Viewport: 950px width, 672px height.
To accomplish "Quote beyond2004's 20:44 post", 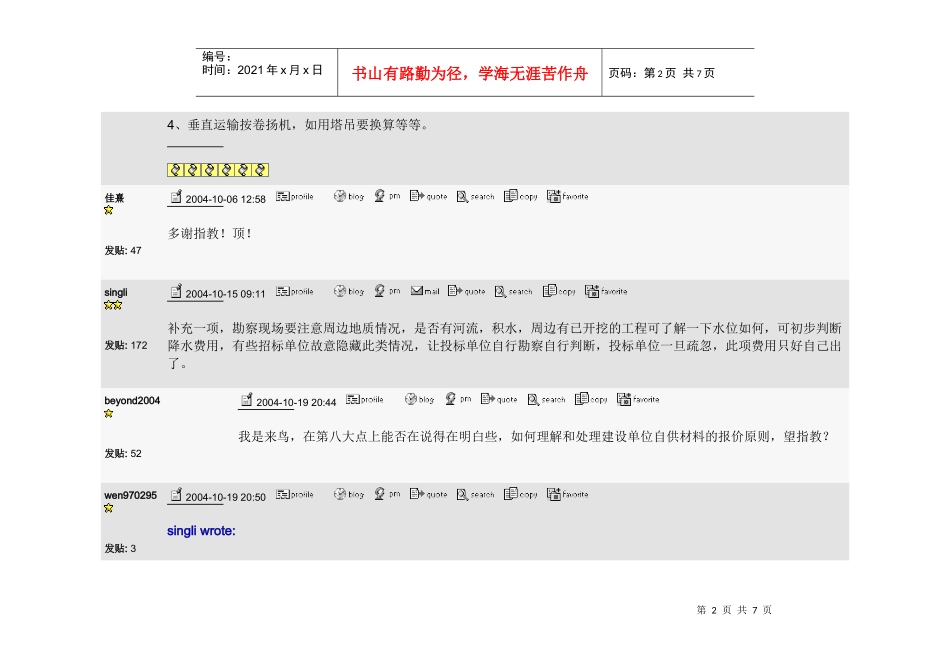I will (499, 399).
